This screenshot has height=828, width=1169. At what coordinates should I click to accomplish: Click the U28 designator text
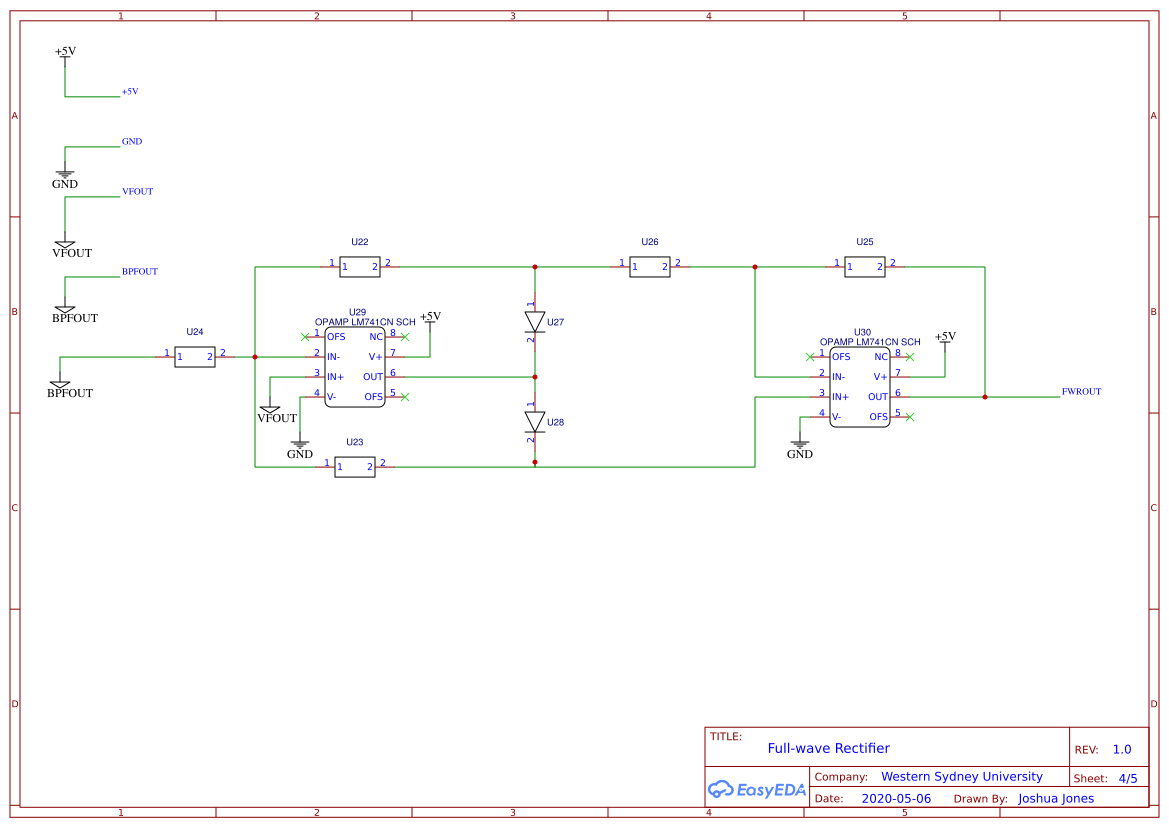(555, 423)
